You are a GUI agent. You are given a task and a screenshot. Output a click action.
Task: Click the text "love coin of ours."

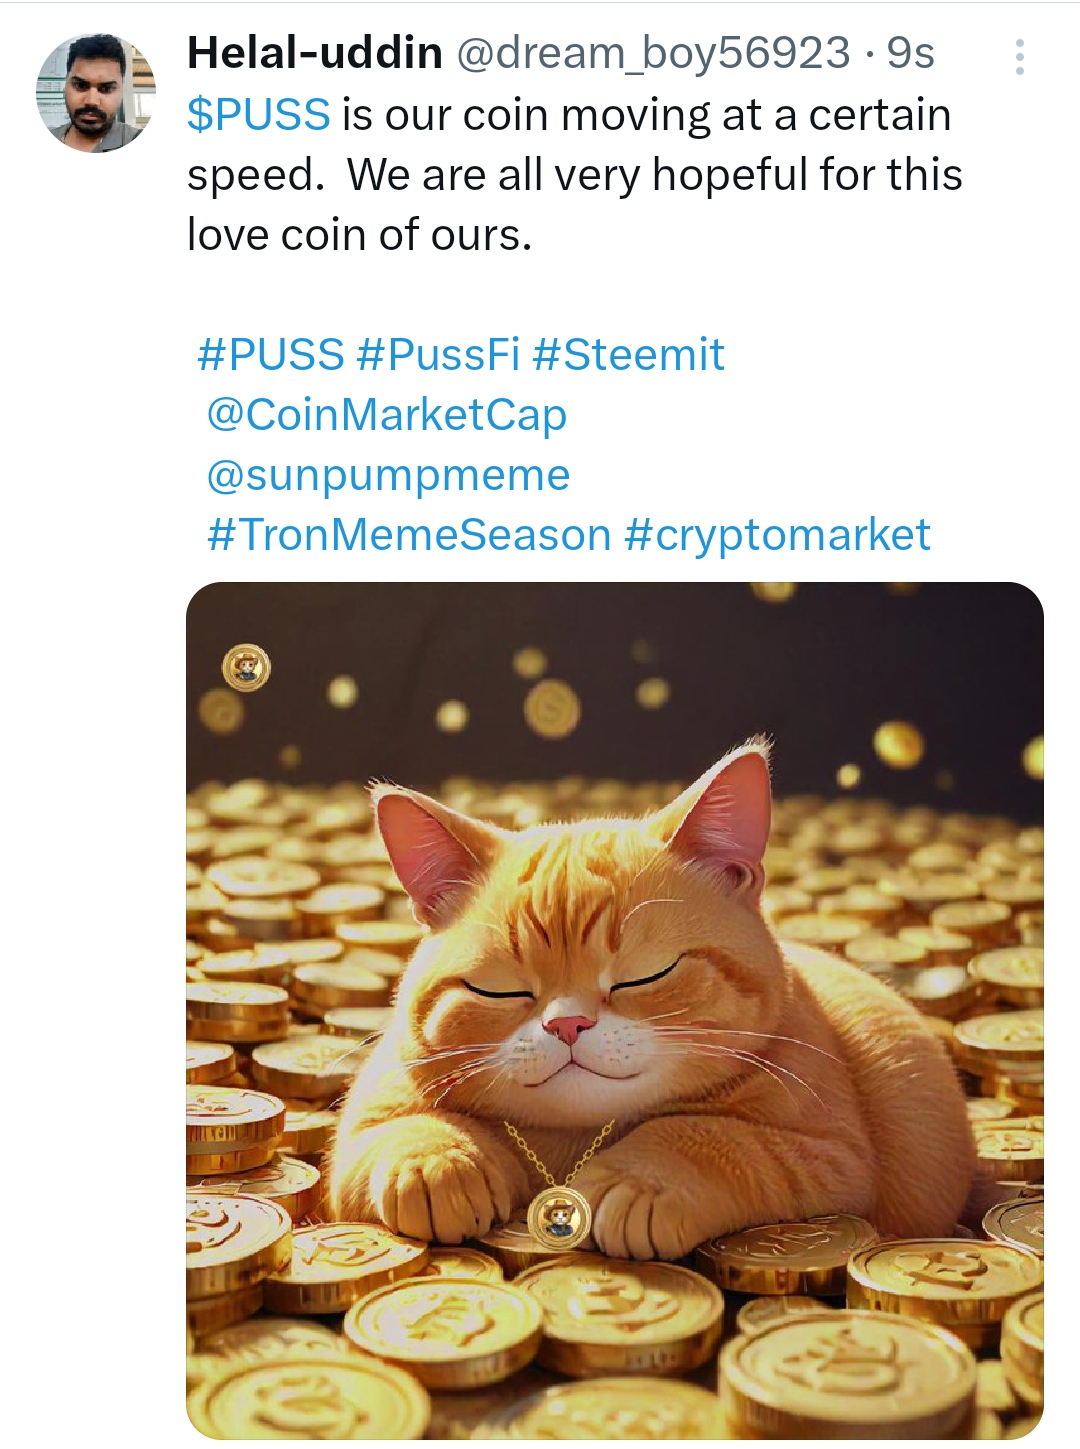coord(359,235)
